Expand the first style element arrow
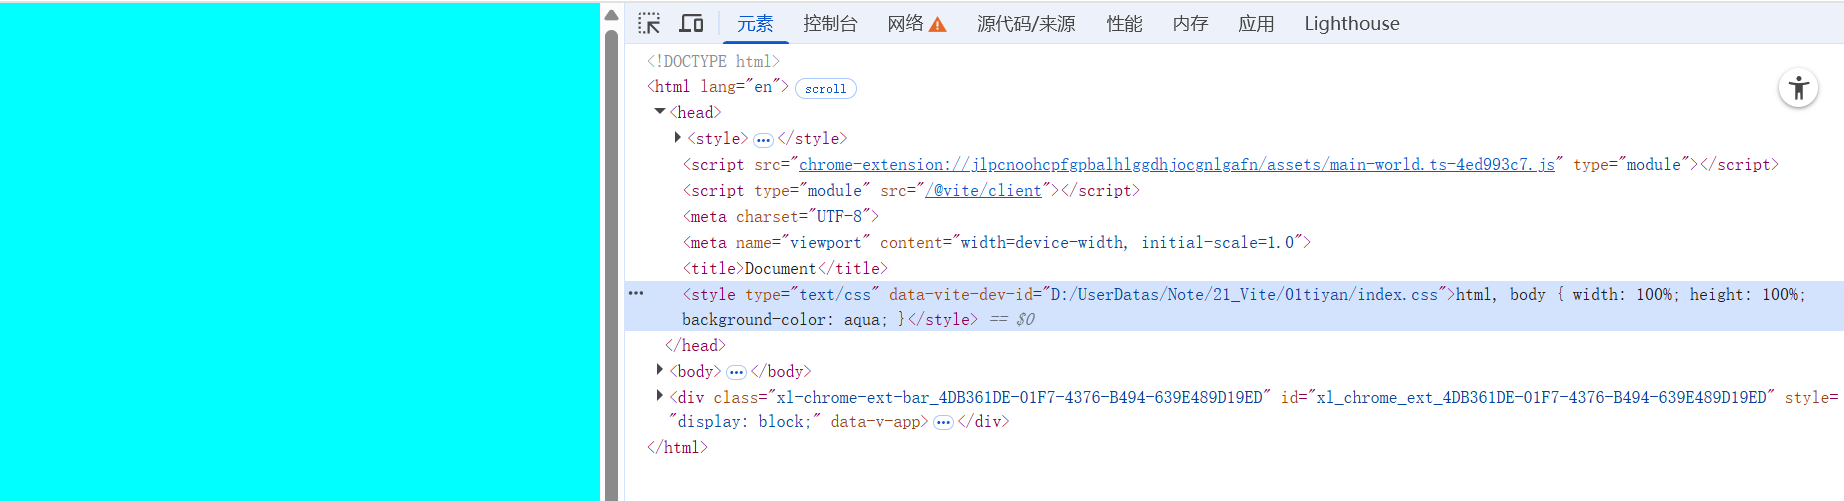The image size is (1844, 501). coord(678,138)
